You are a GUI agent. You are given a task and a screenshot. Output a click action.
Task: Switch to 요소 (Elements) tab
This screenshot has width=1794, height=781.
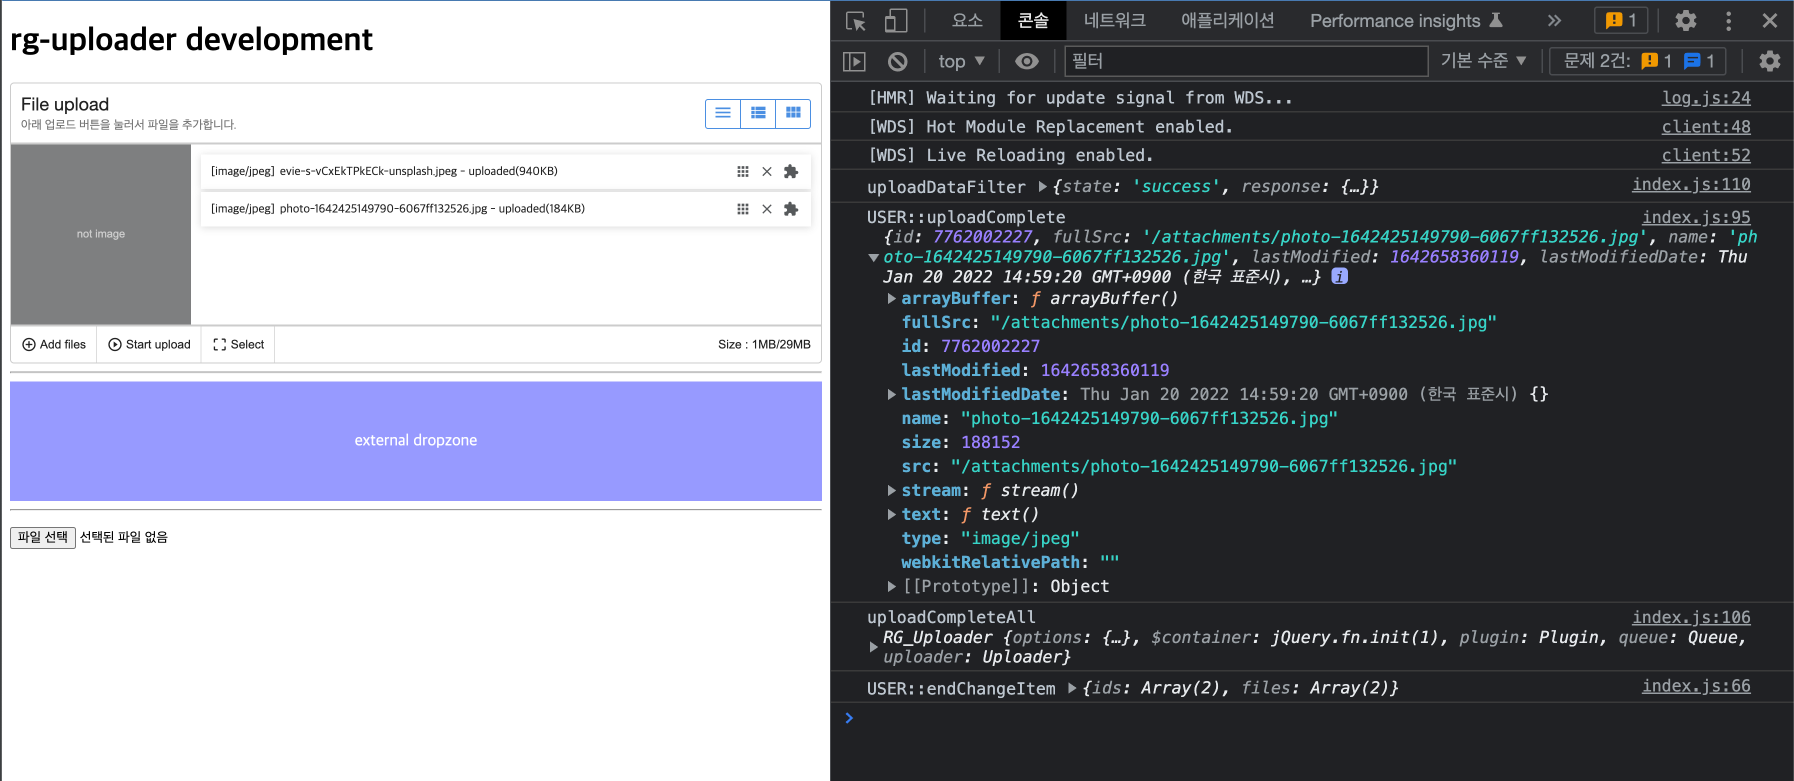[x=967, y=20]
